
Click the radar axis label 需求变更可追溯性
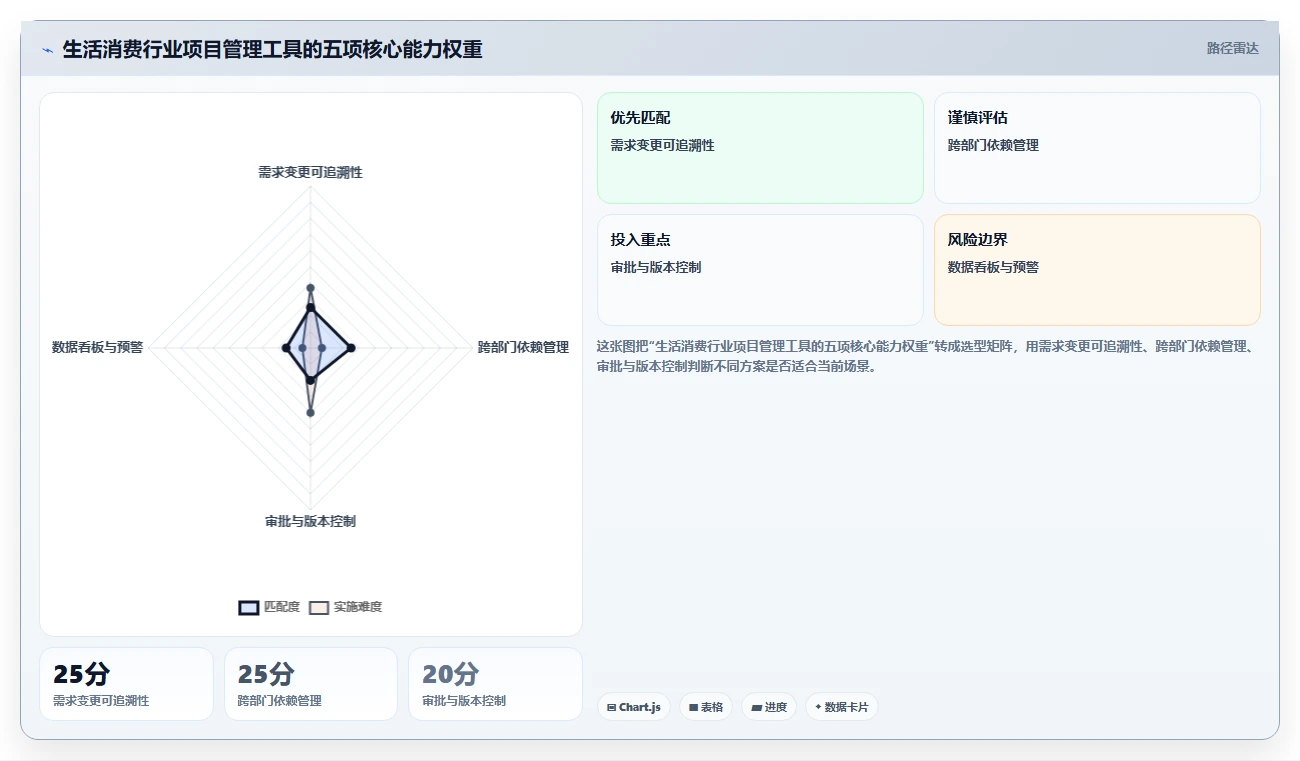click(310, 172)
